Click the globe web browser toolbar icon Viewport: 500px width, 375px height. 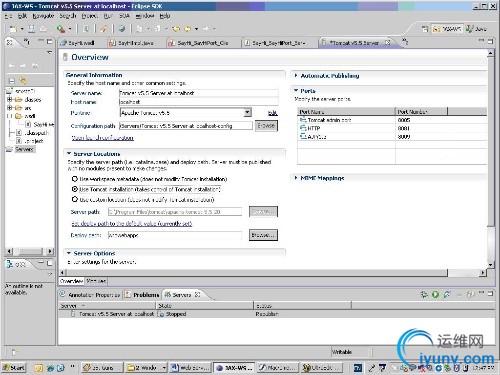point(122,29)
